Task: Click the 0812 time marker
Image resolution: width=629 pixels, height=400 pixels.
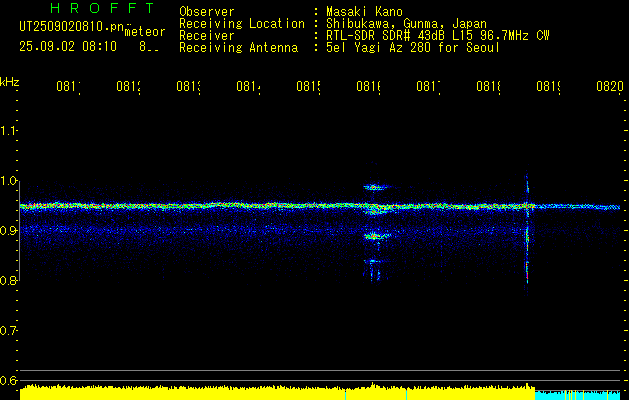Action: tap(128, 87)
